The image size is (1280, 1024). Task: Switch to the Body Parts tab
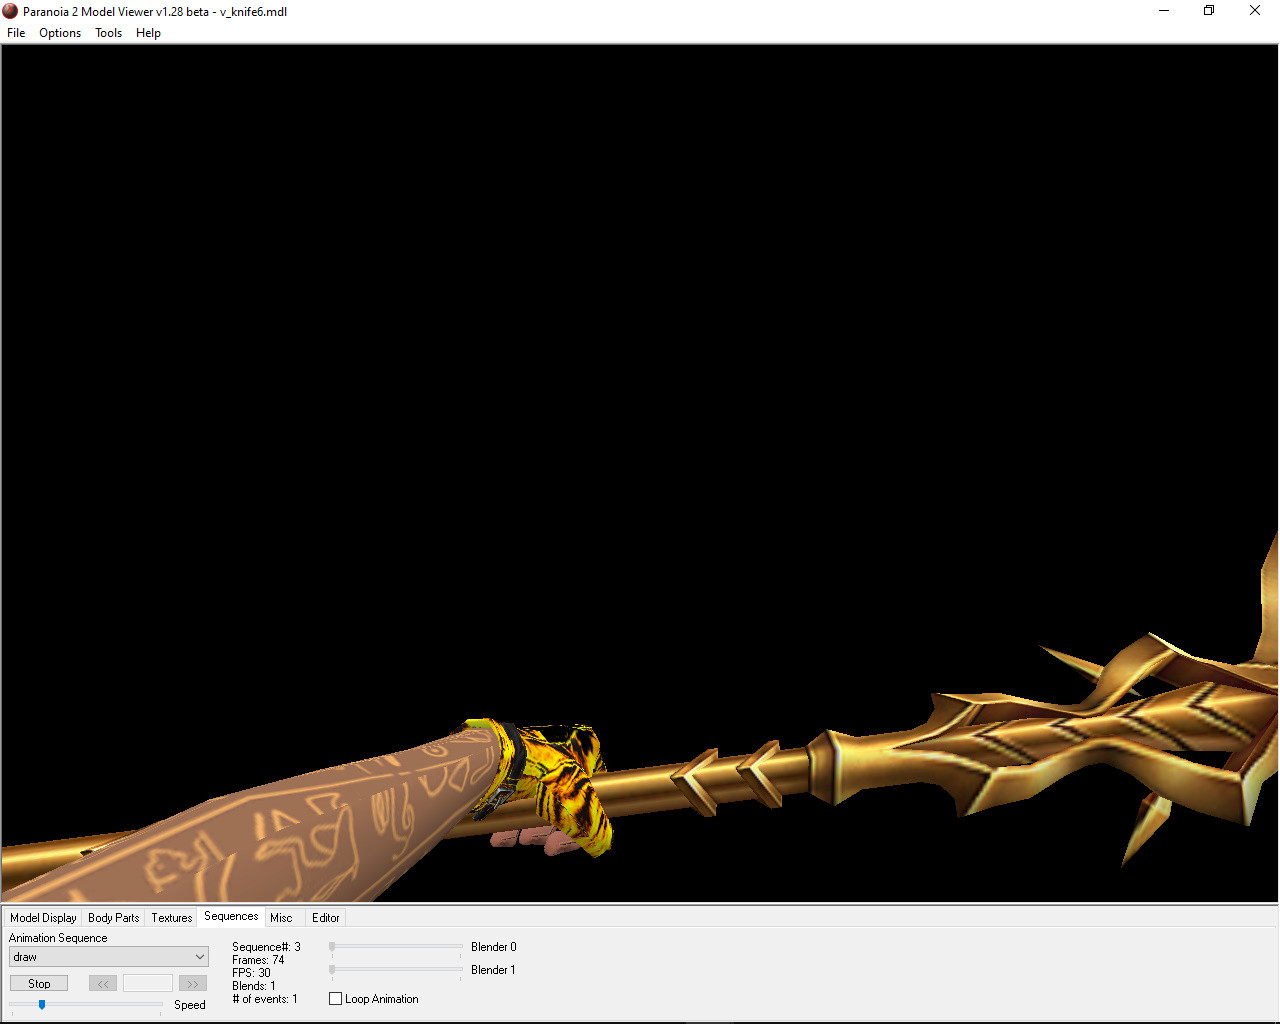tap(114, 918)
